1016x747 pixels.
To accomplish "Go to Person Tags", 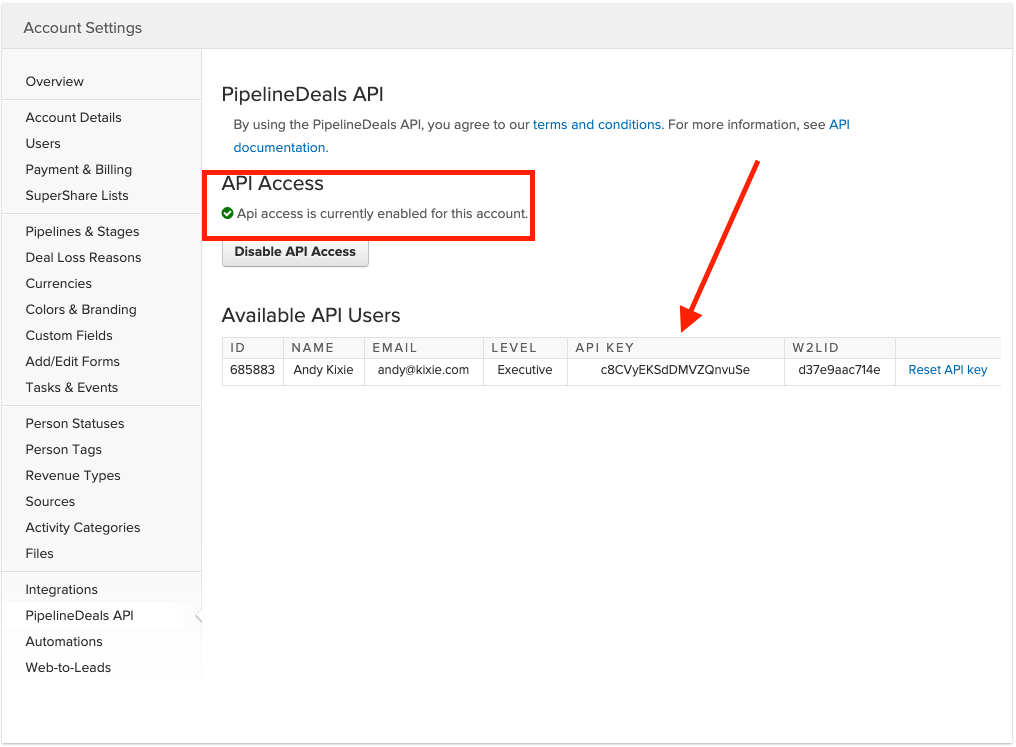I will [x=64, y=449].
